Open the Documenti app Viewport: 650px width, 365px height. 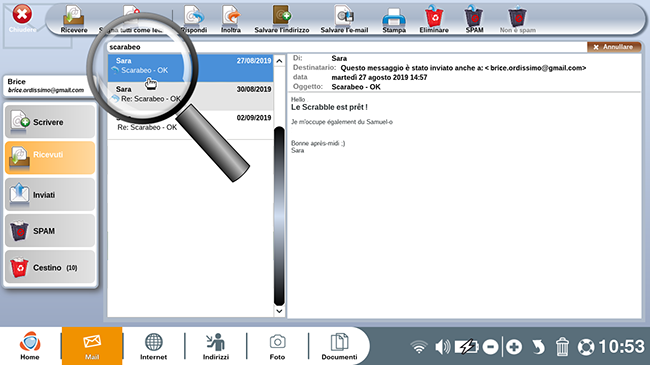pyautogui.click(x=339, y=346)
